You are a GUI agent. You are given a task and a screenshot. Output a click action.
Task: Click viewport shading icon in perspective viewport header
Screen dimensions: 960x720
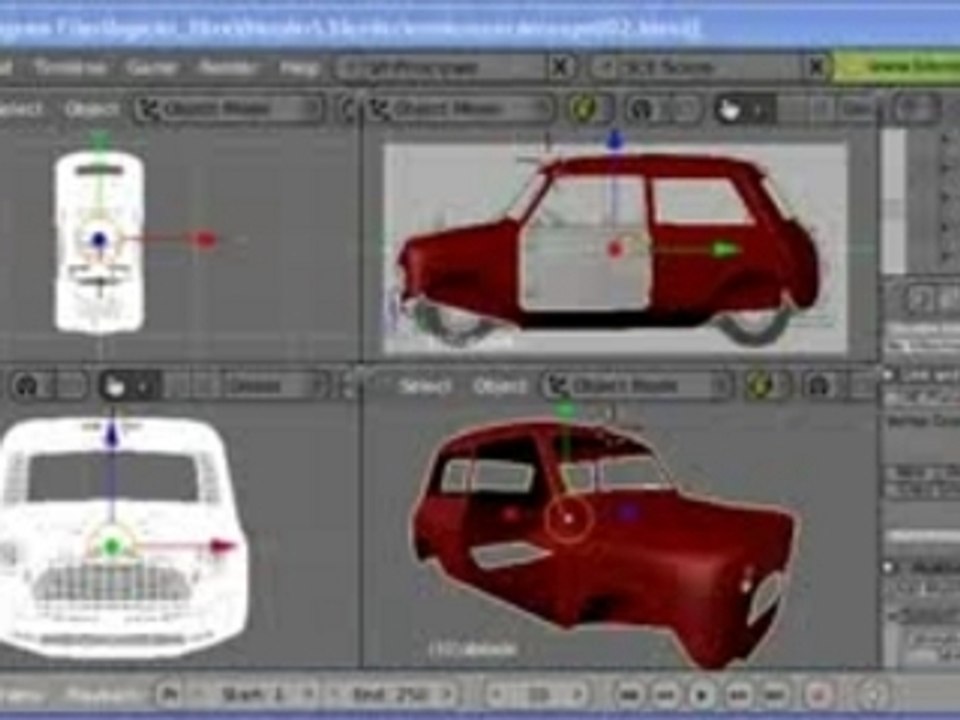[761, 386]
